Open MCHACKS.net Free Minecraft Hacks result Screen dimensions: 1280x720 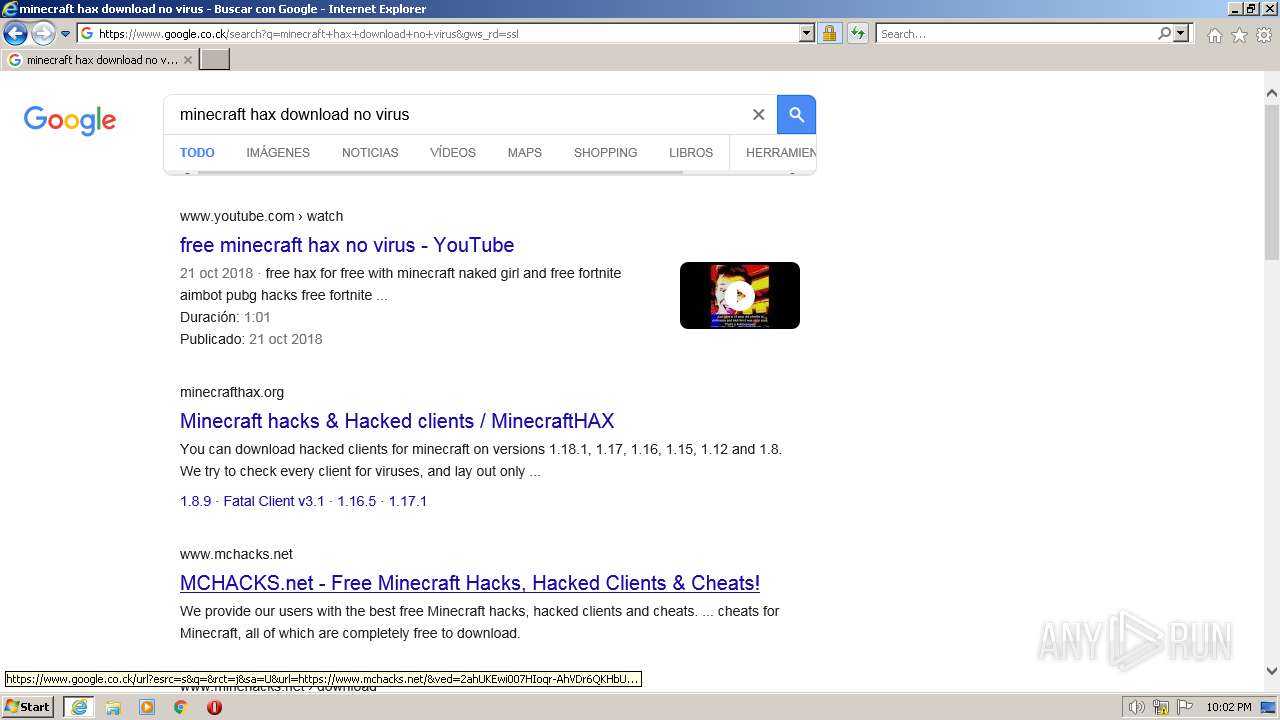(x=470, y=583)
